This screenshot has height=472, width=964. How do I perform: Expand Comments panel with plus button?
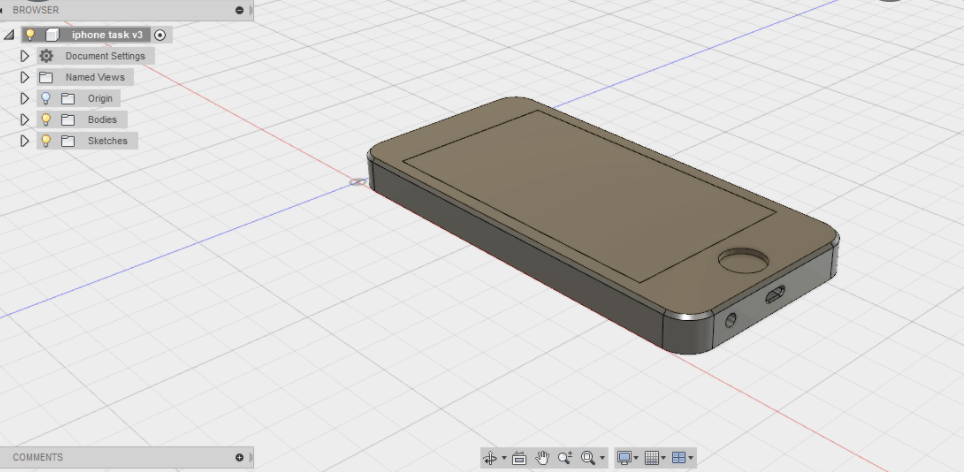pyautogui.click(x=239, y=457)
